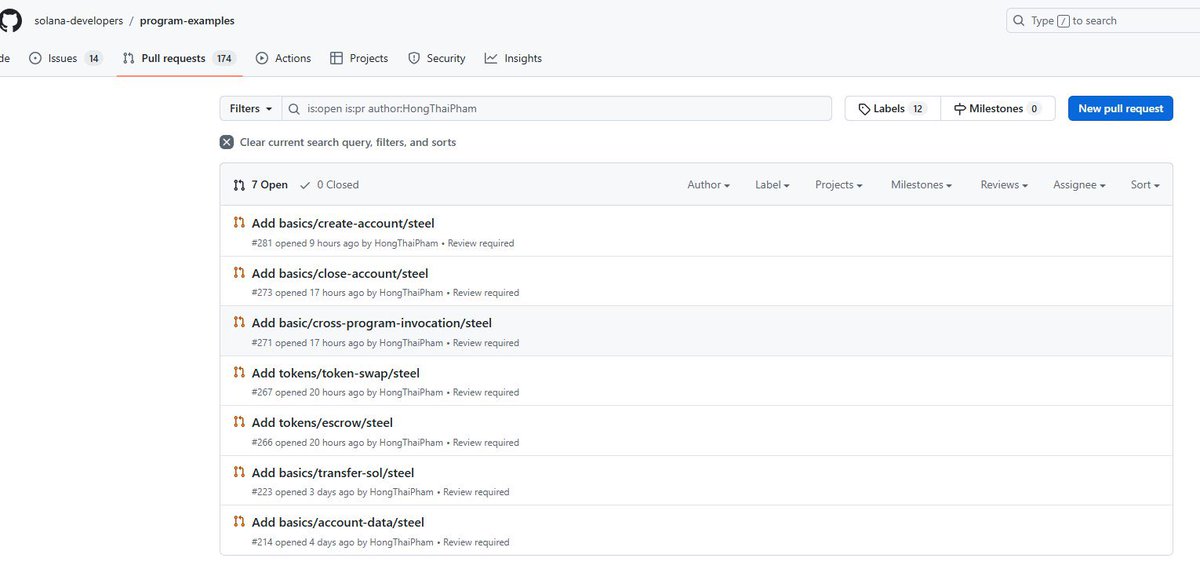
Task: Open the Labels 12 button
Action: coord(892,109)
